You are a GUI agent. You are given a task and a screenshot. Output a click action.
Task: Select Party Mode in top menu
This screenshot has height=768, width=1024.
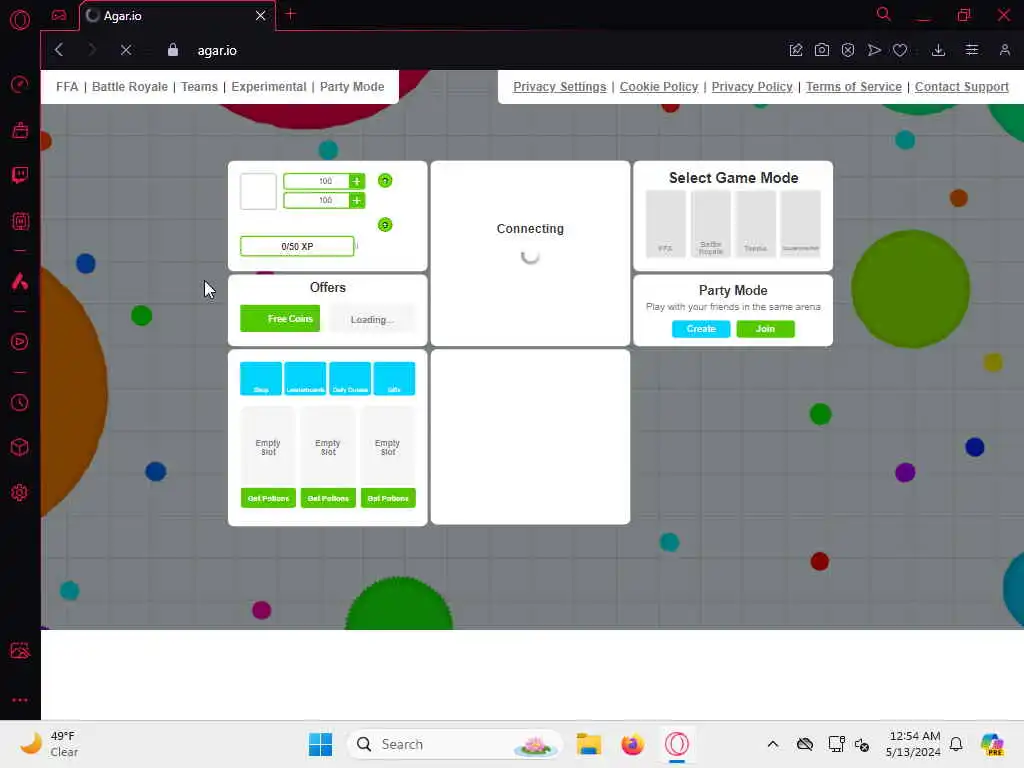click(x=351, y=87)
